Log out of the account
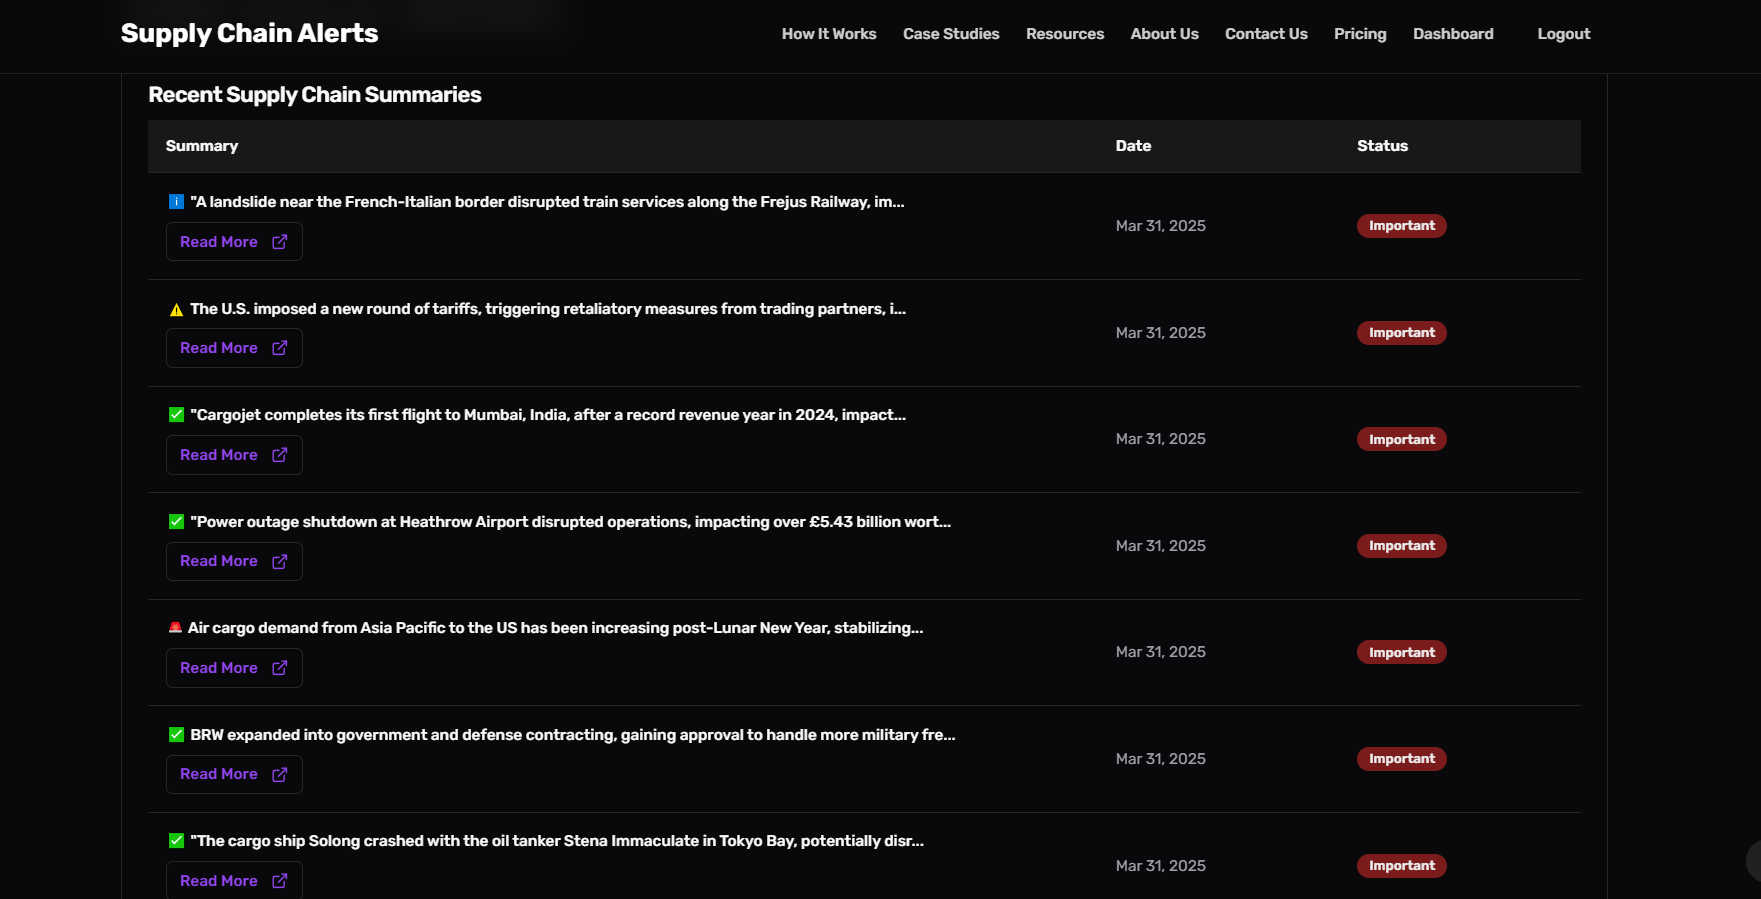 click(1563, 34)
